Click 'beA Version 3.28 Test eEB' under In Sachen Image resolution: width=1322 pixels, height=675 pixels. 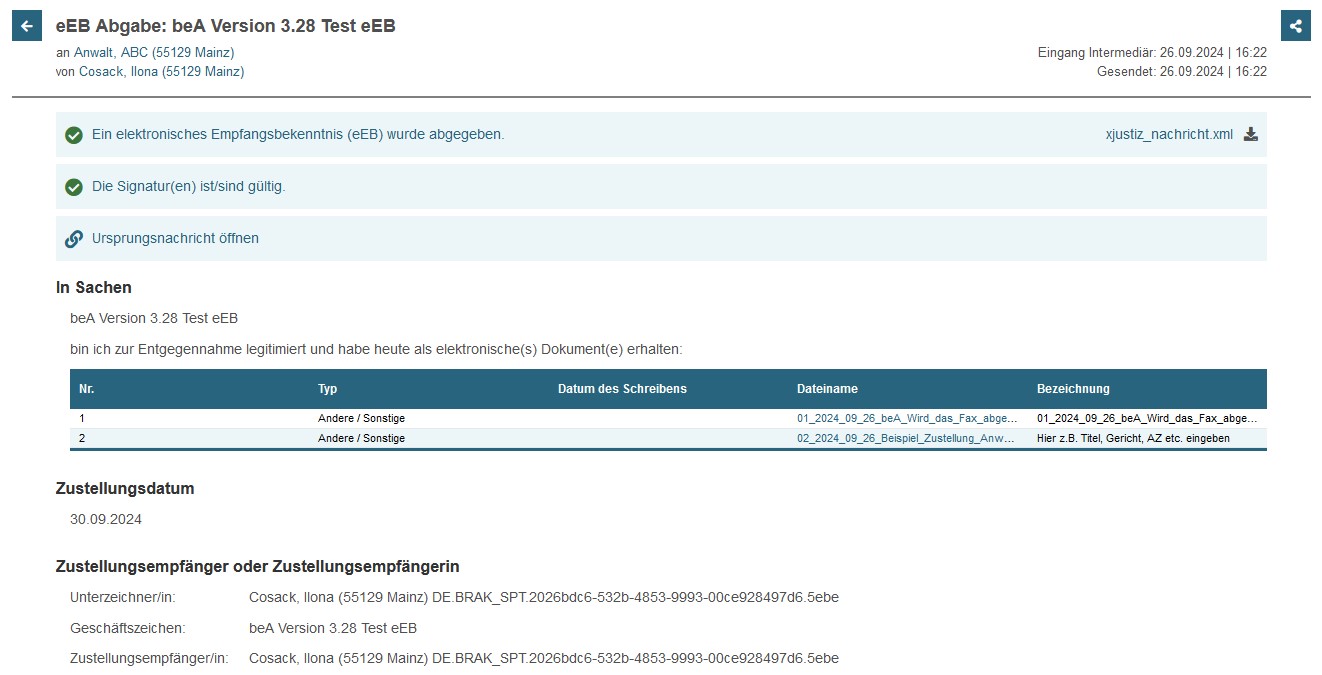pyautogui.click(x=154, y=319)
